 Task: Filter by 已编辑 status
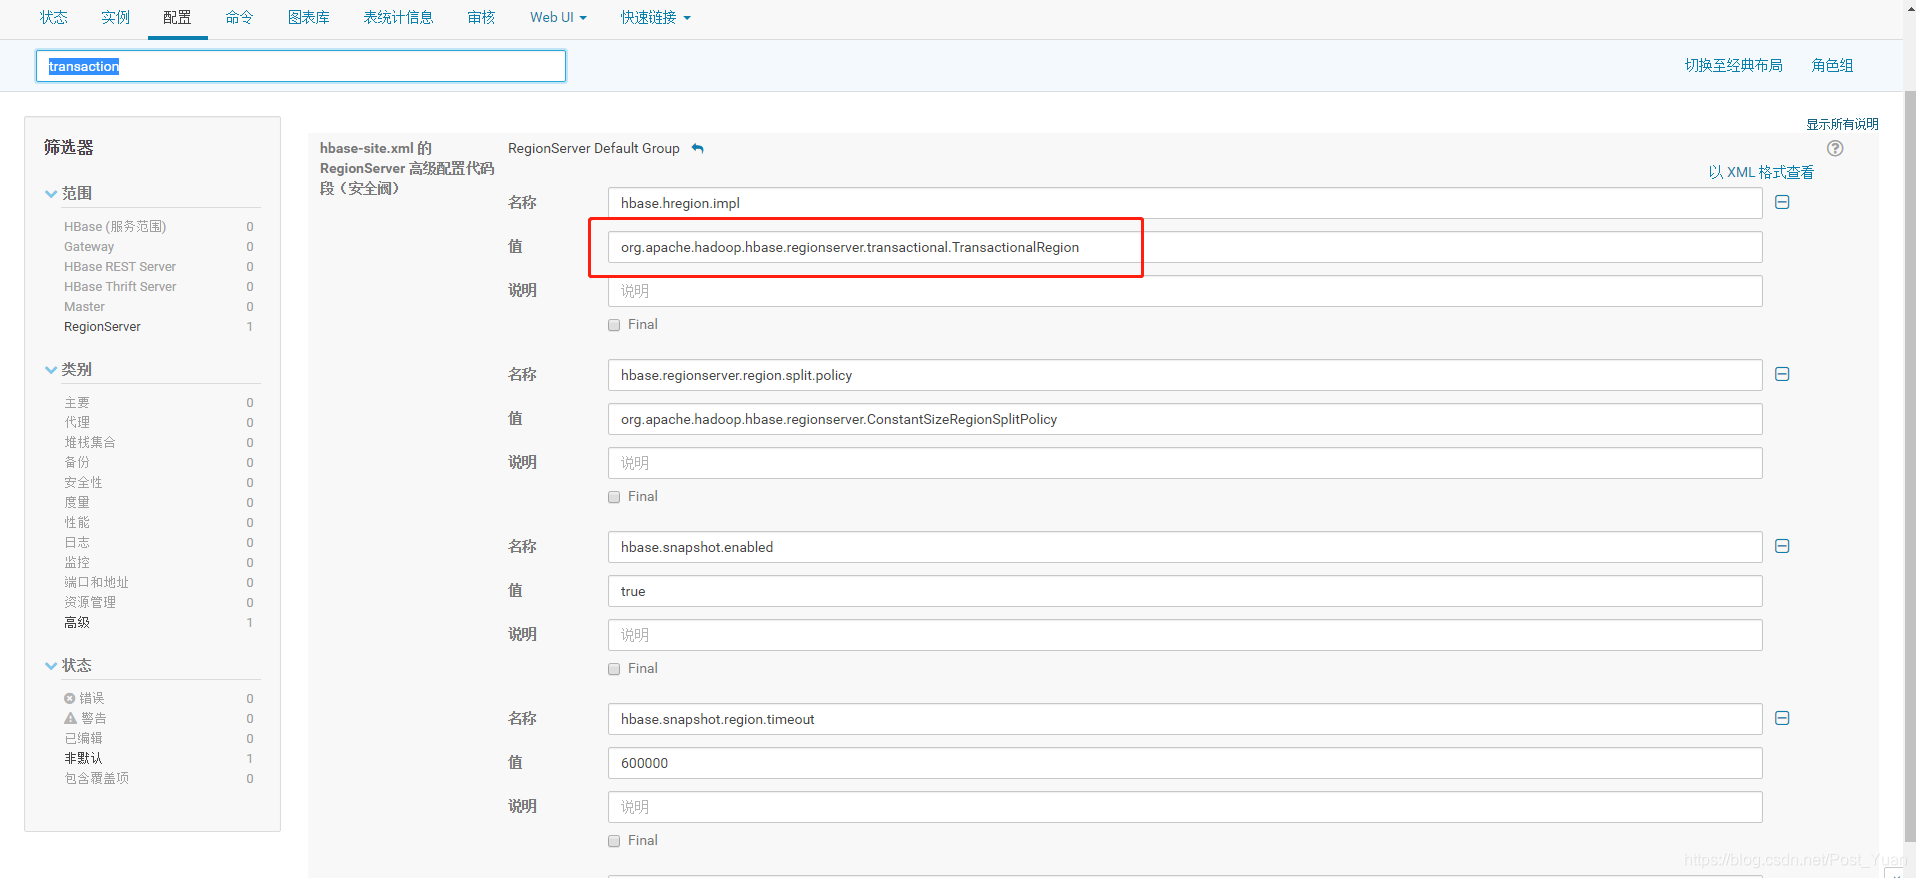coord(83,739)
